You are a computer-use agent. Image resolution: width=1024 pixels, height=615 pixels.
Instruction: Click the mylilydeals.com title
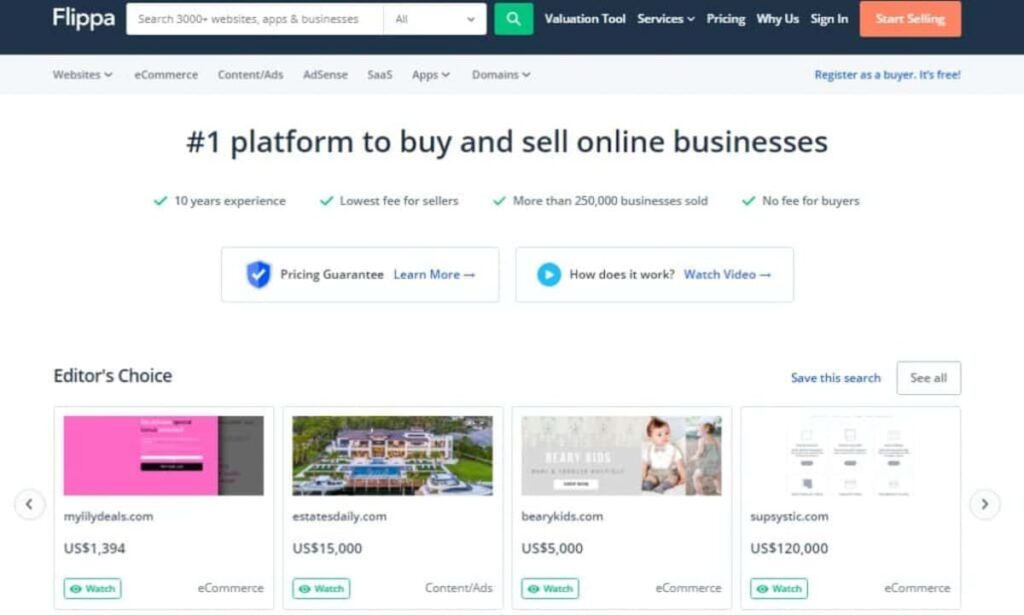tap(108, 516)
